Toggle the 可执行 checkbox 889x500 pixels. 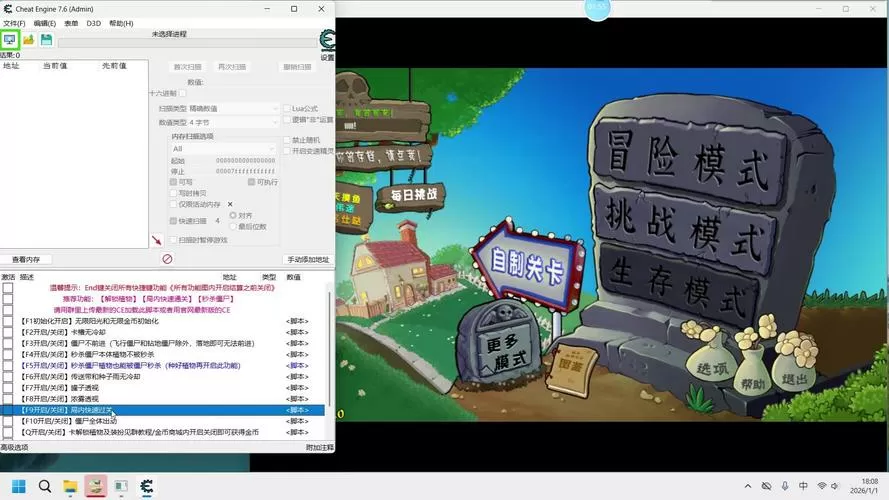251,182
